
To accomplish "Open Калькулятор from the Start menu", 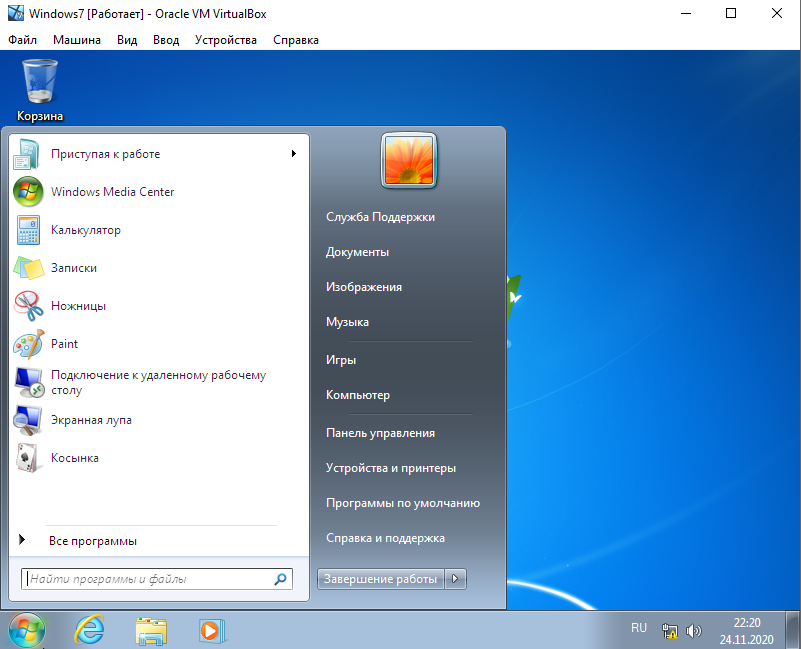I will 85,230.
